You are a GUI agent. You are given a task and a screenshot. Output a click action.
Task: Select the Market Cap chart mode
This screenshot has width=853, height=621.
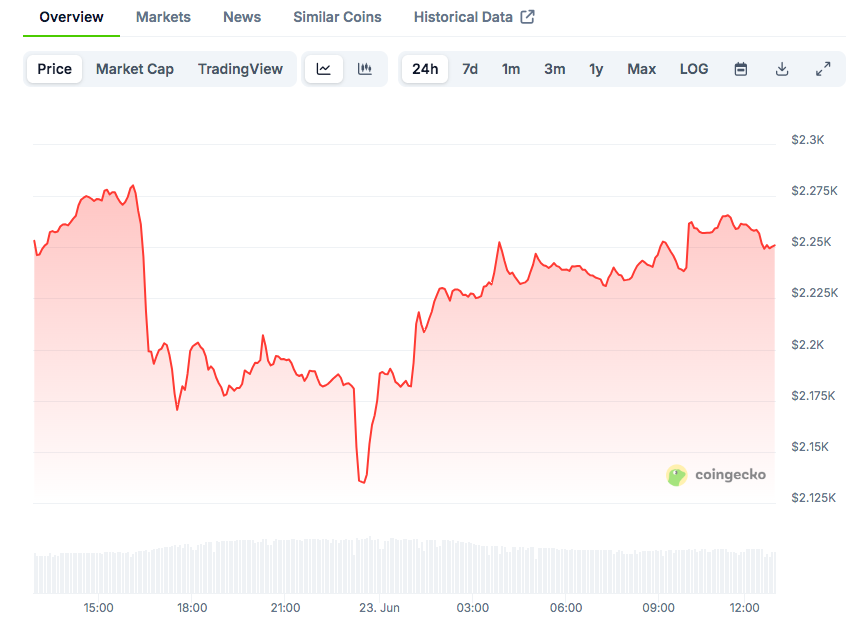[135, 69]
